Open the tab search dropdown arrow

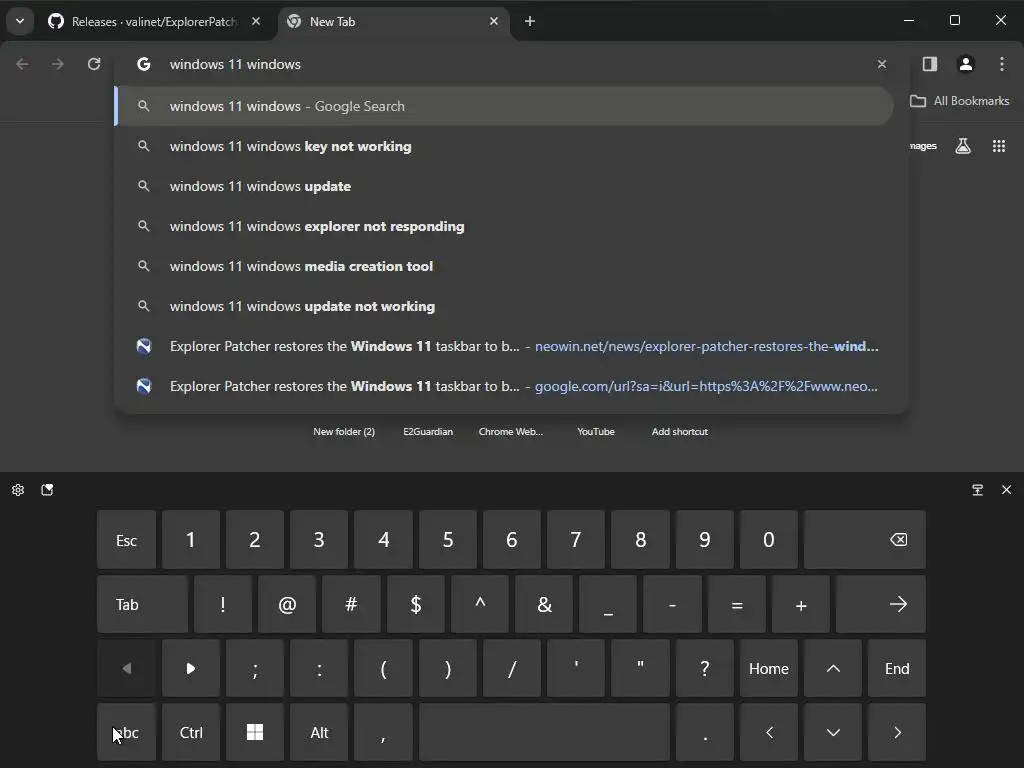[x=19, y=21]
